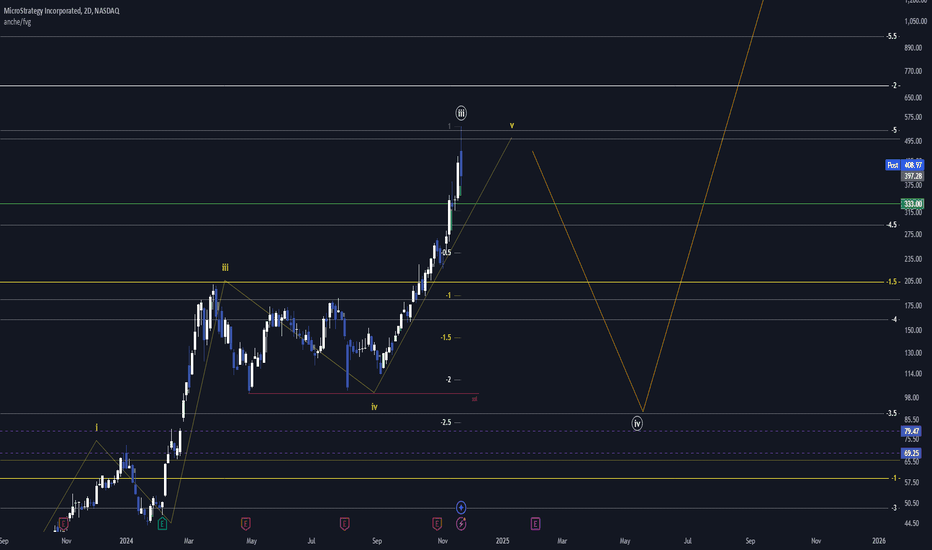Click the 650.00 price axis value
The height and width of the screenshot is (550, 932).
[913, 98]
